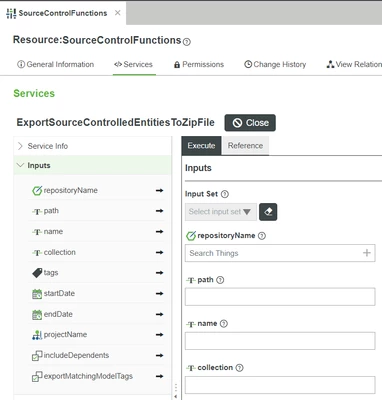Open the General Information tab

point(55,64)
